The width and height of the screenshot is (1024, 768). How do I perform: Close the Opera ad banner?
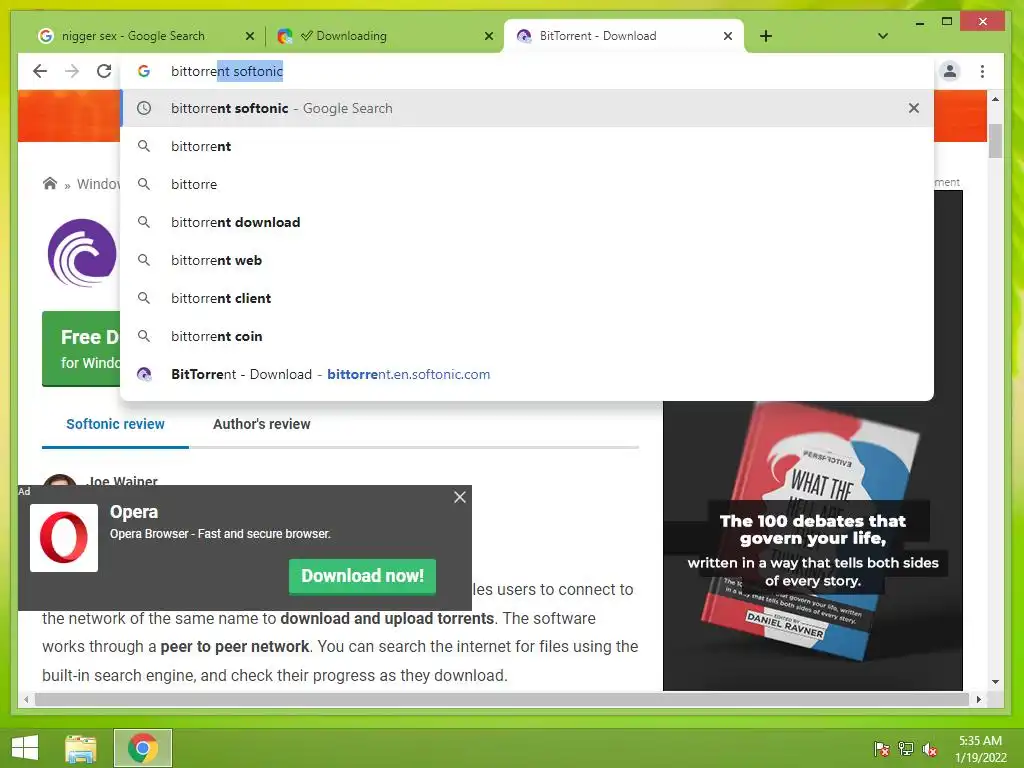coord(460,498)
